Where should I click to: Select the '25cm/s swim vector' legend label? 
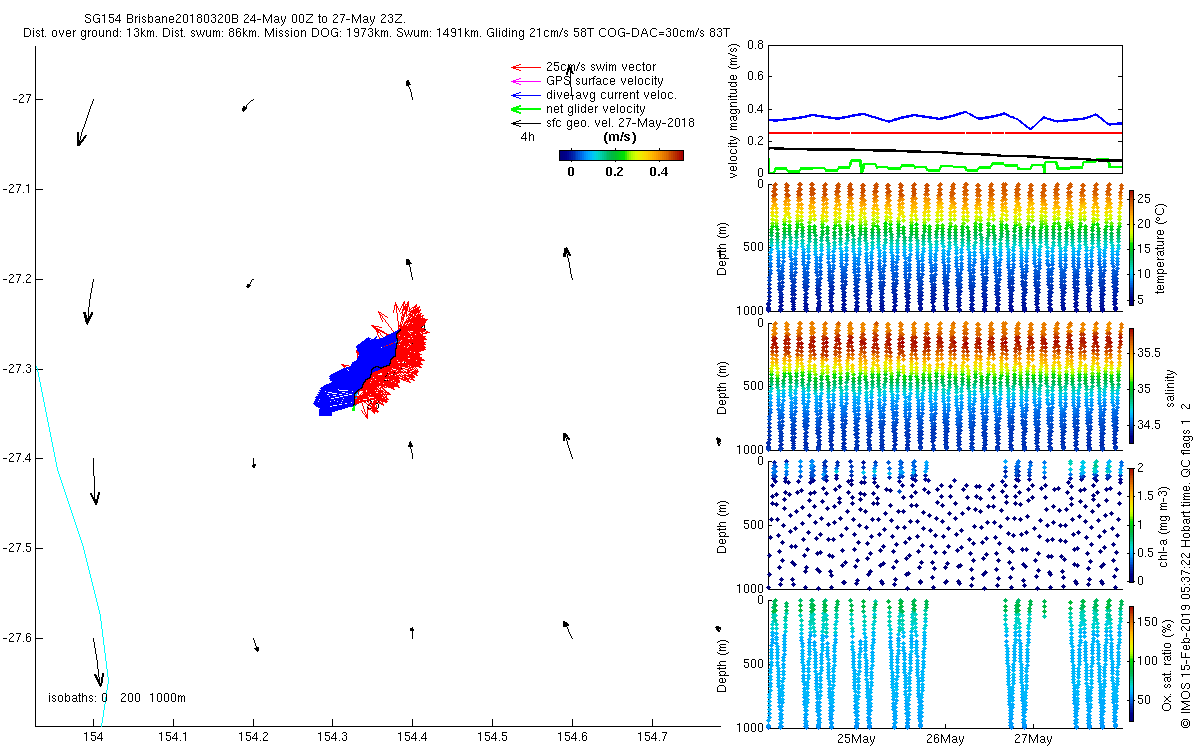click(x=601, y=67)
